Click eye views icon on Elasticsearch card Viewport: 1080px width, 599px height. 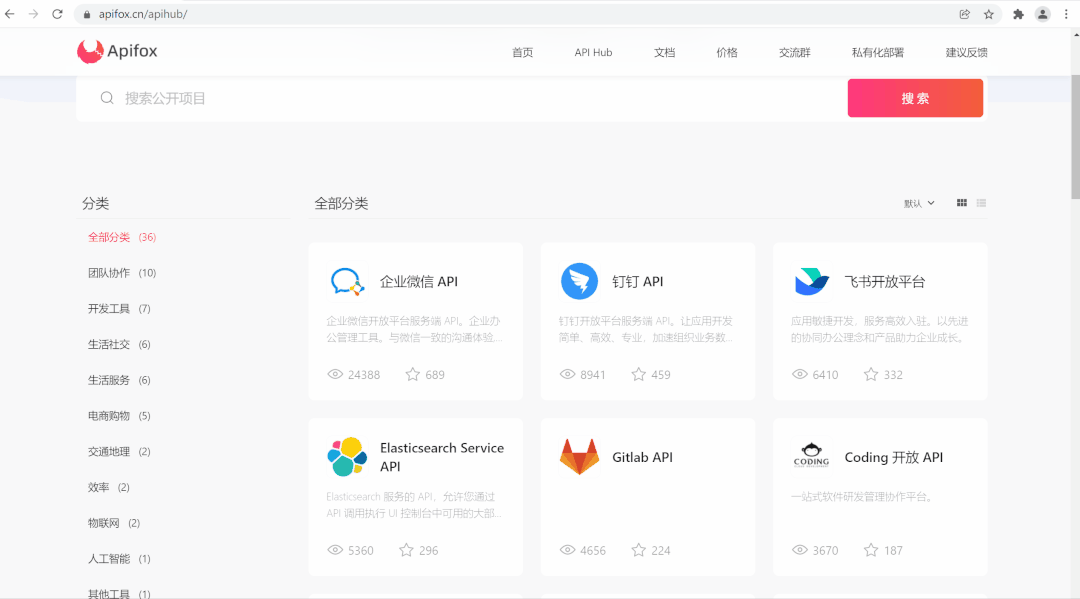335,550
